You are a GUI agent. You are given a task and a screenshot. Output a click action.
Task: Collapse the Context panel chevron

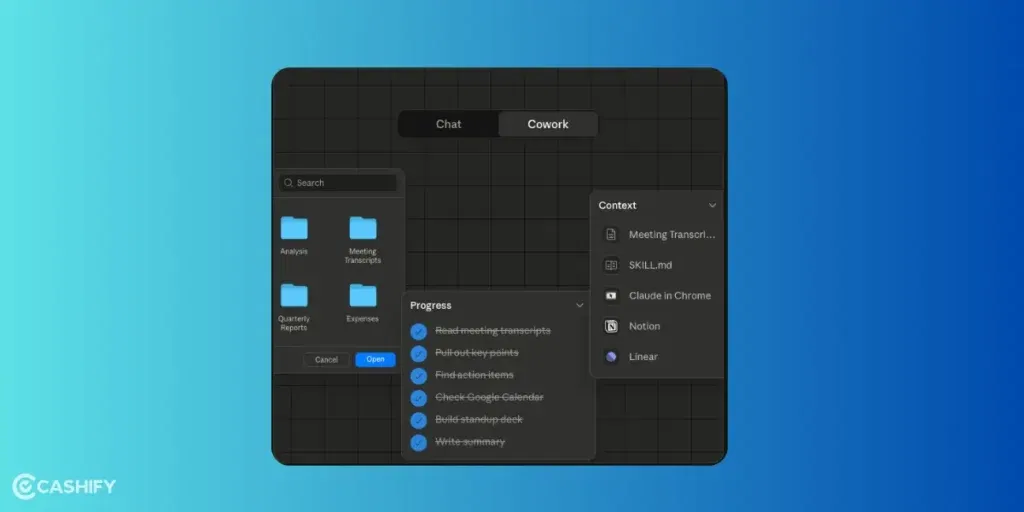[x=712, y=205]
